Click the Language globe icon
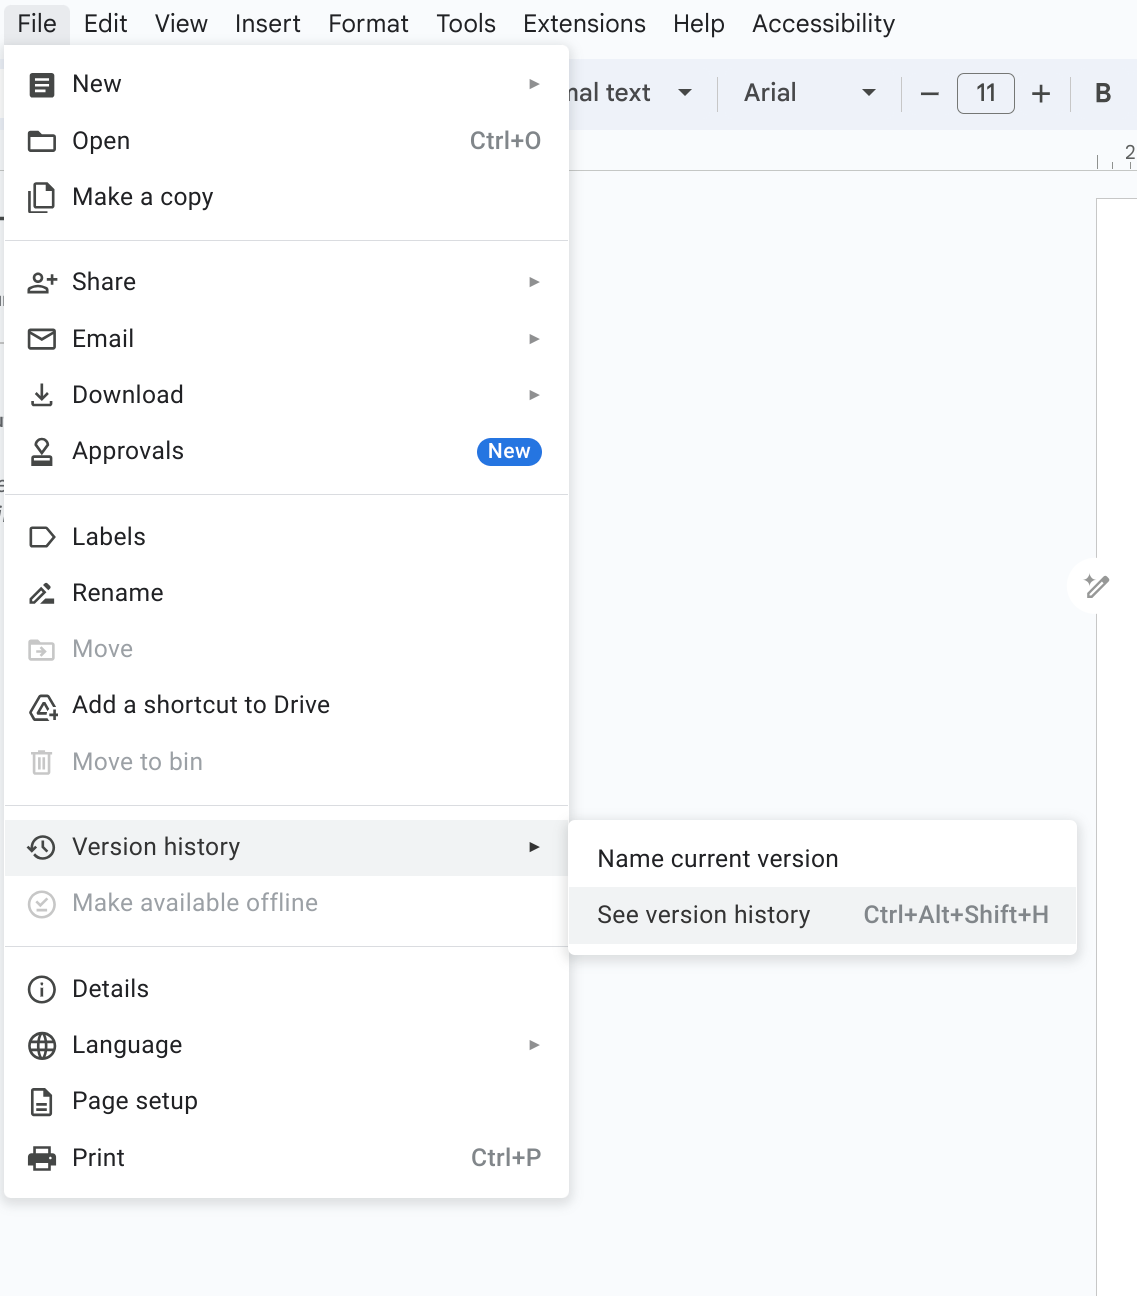1137x1296 pixels. point(42,1046)
